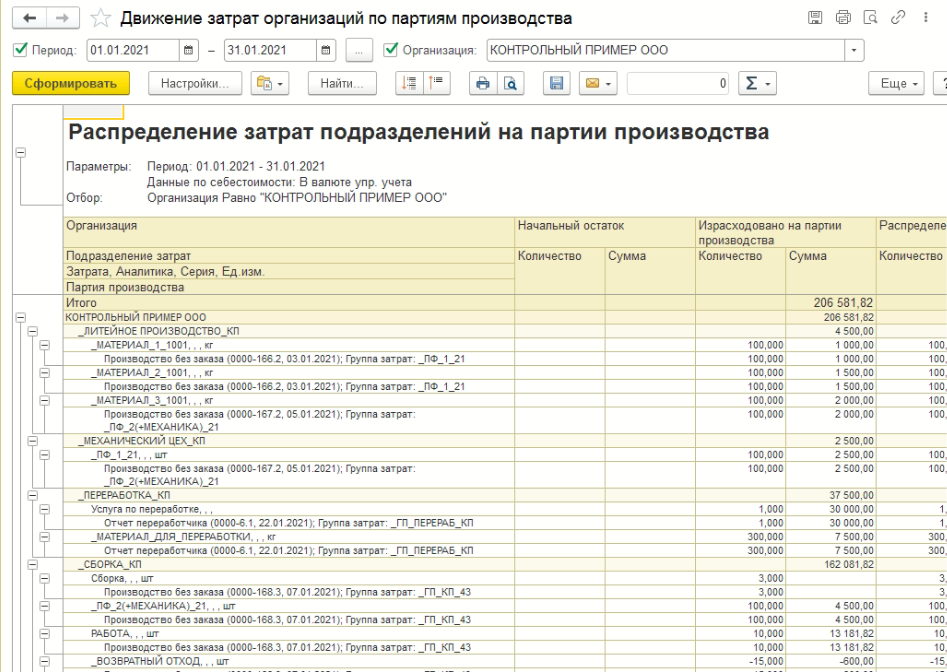Open the send by email dropdown

pyautogui.click(x=596, y=84)
